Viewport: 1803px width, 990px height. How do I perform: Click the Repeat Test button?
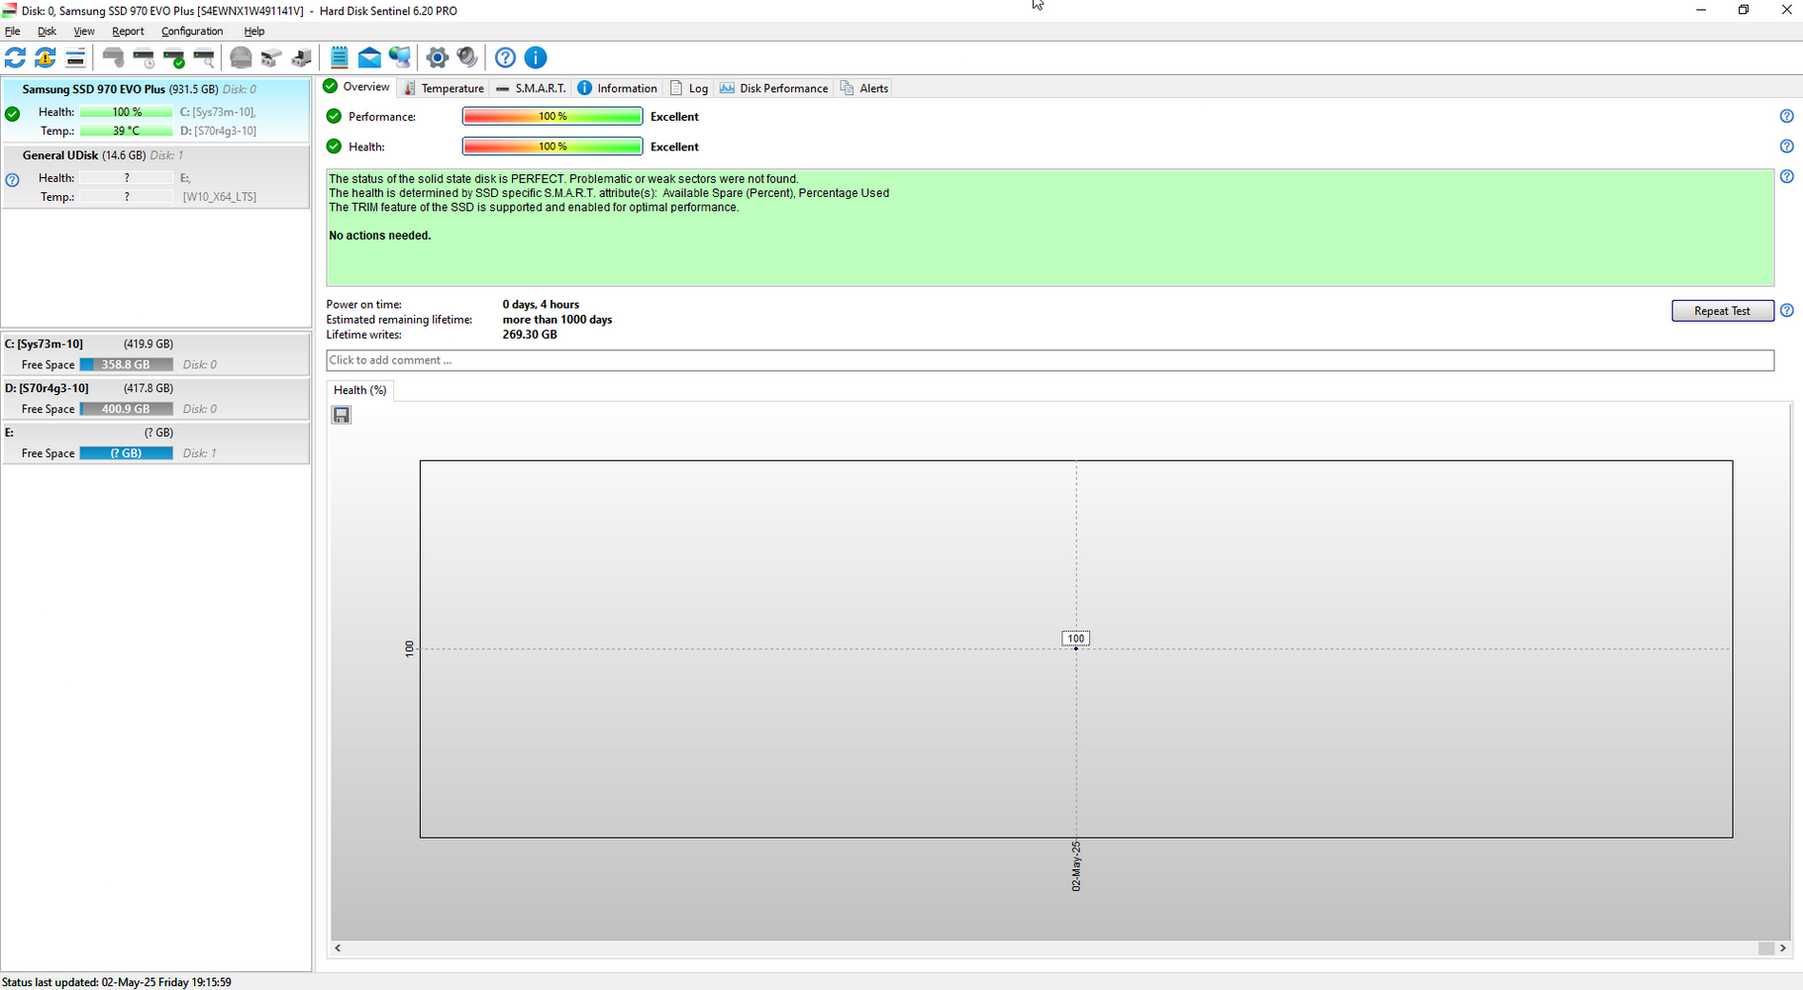click(1722, 311)
